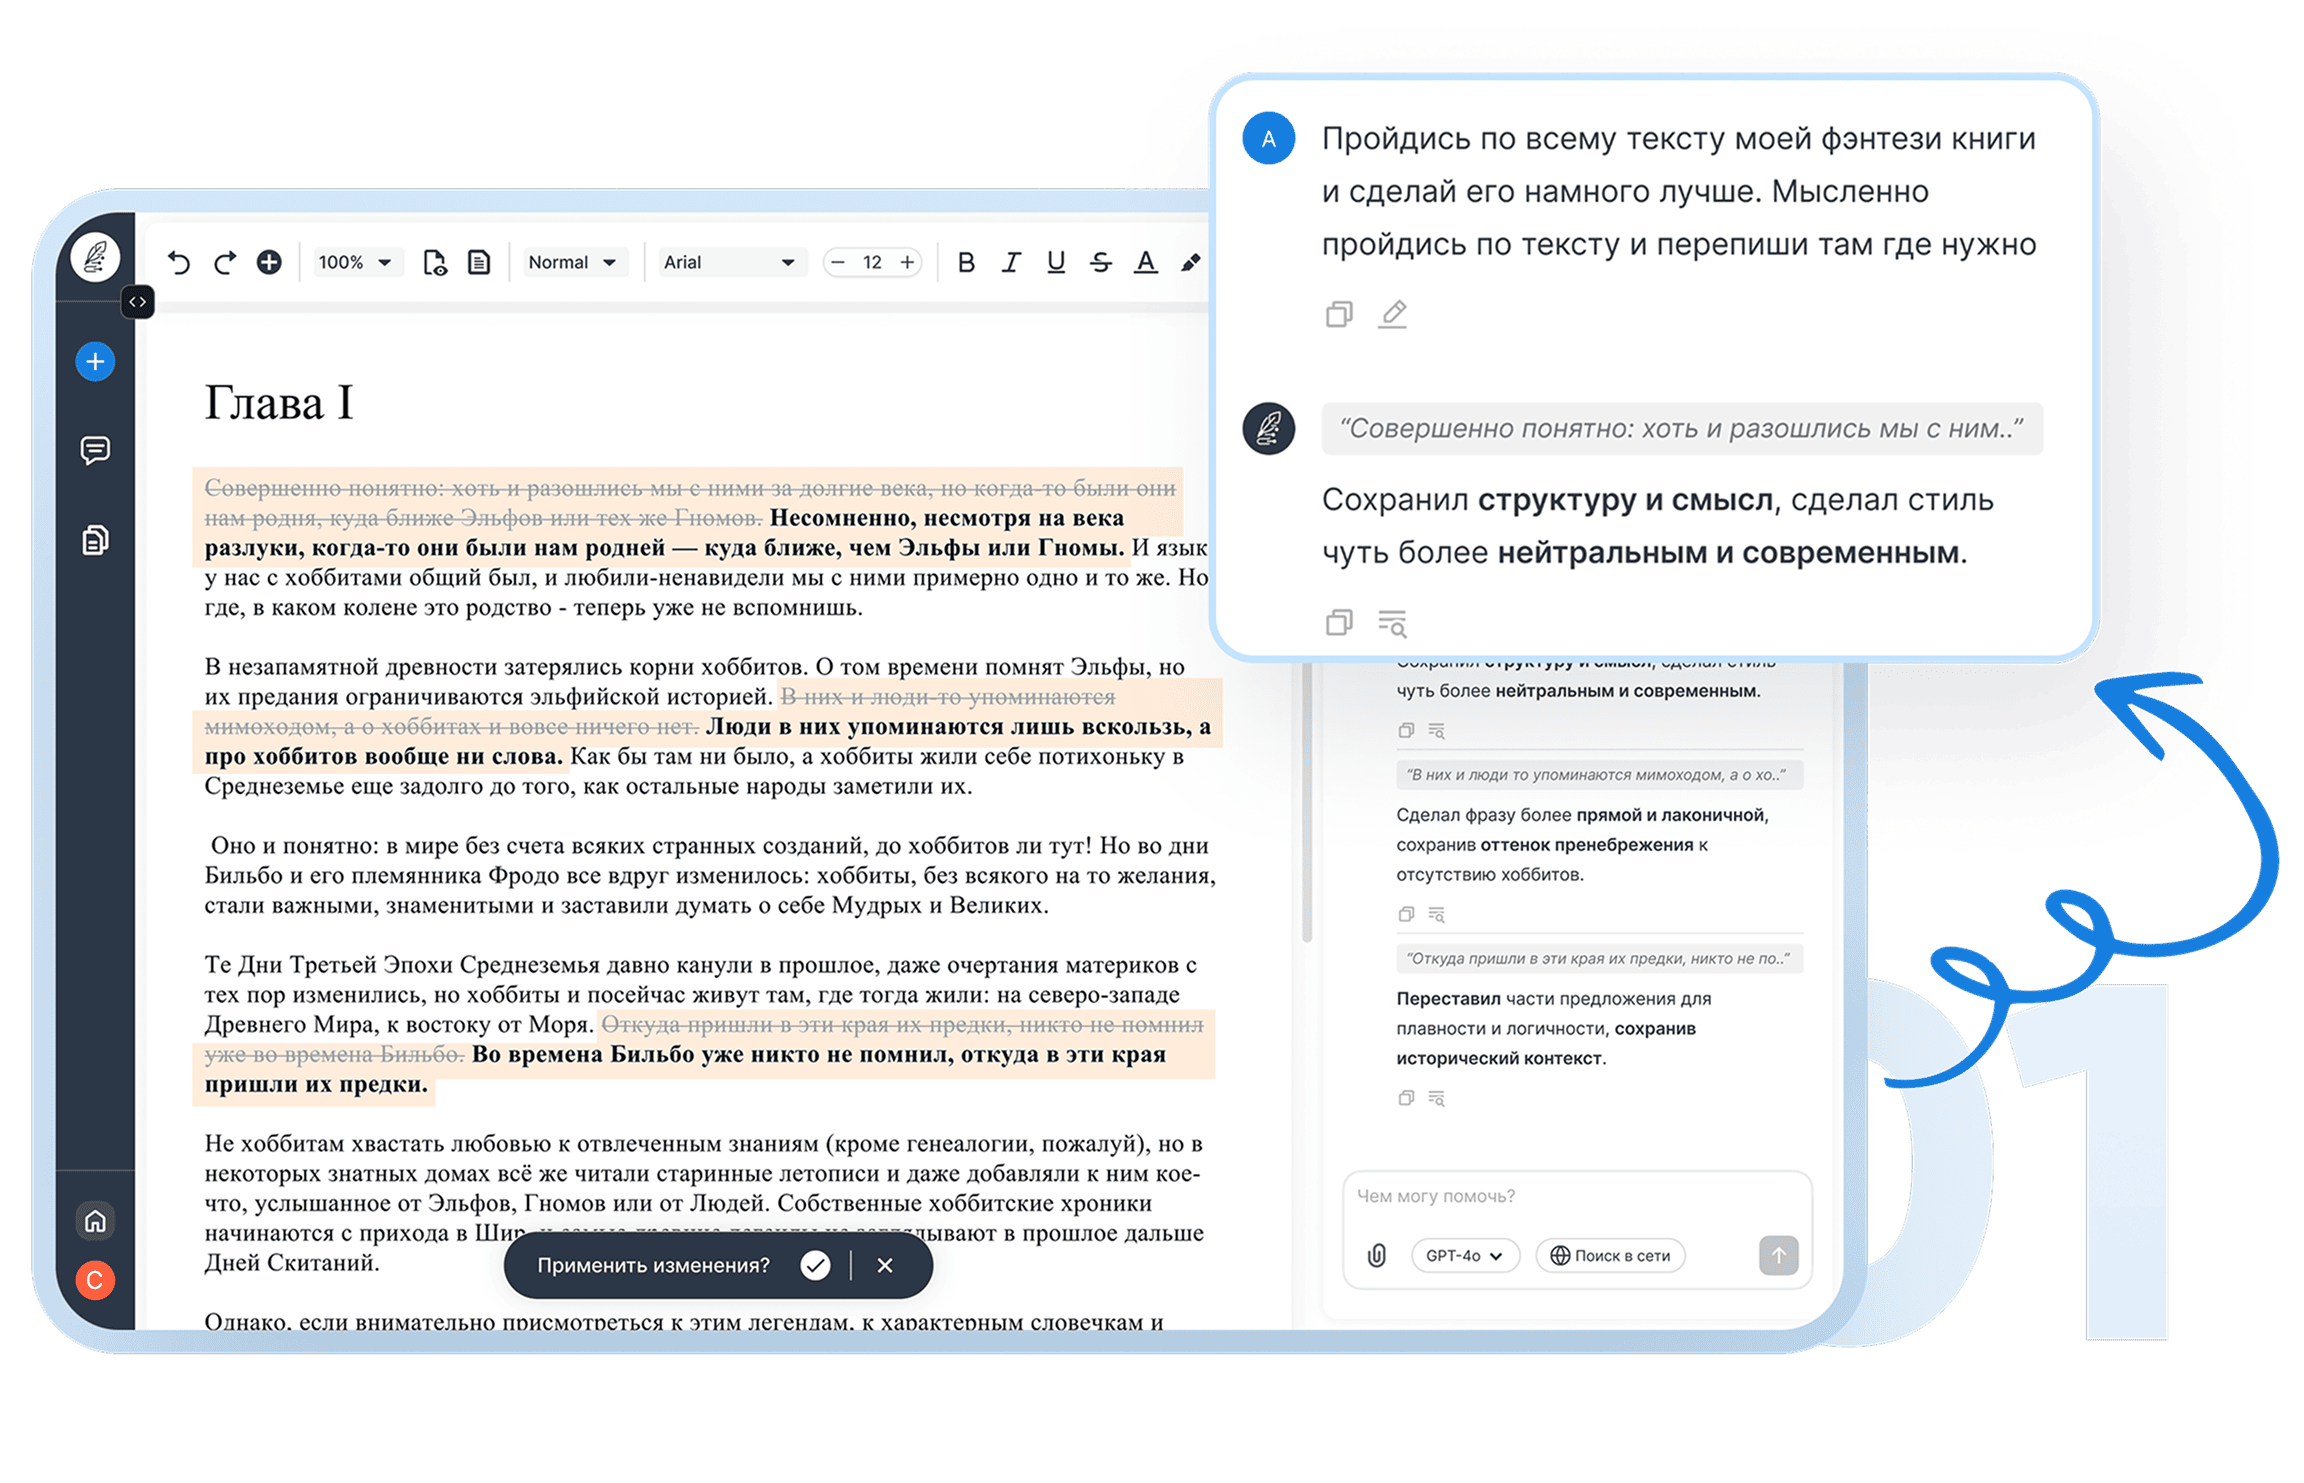2304x1483 pixels.
Task: Toggle the 'Поиск в сети' web search button
Action: point(1611,1255)
